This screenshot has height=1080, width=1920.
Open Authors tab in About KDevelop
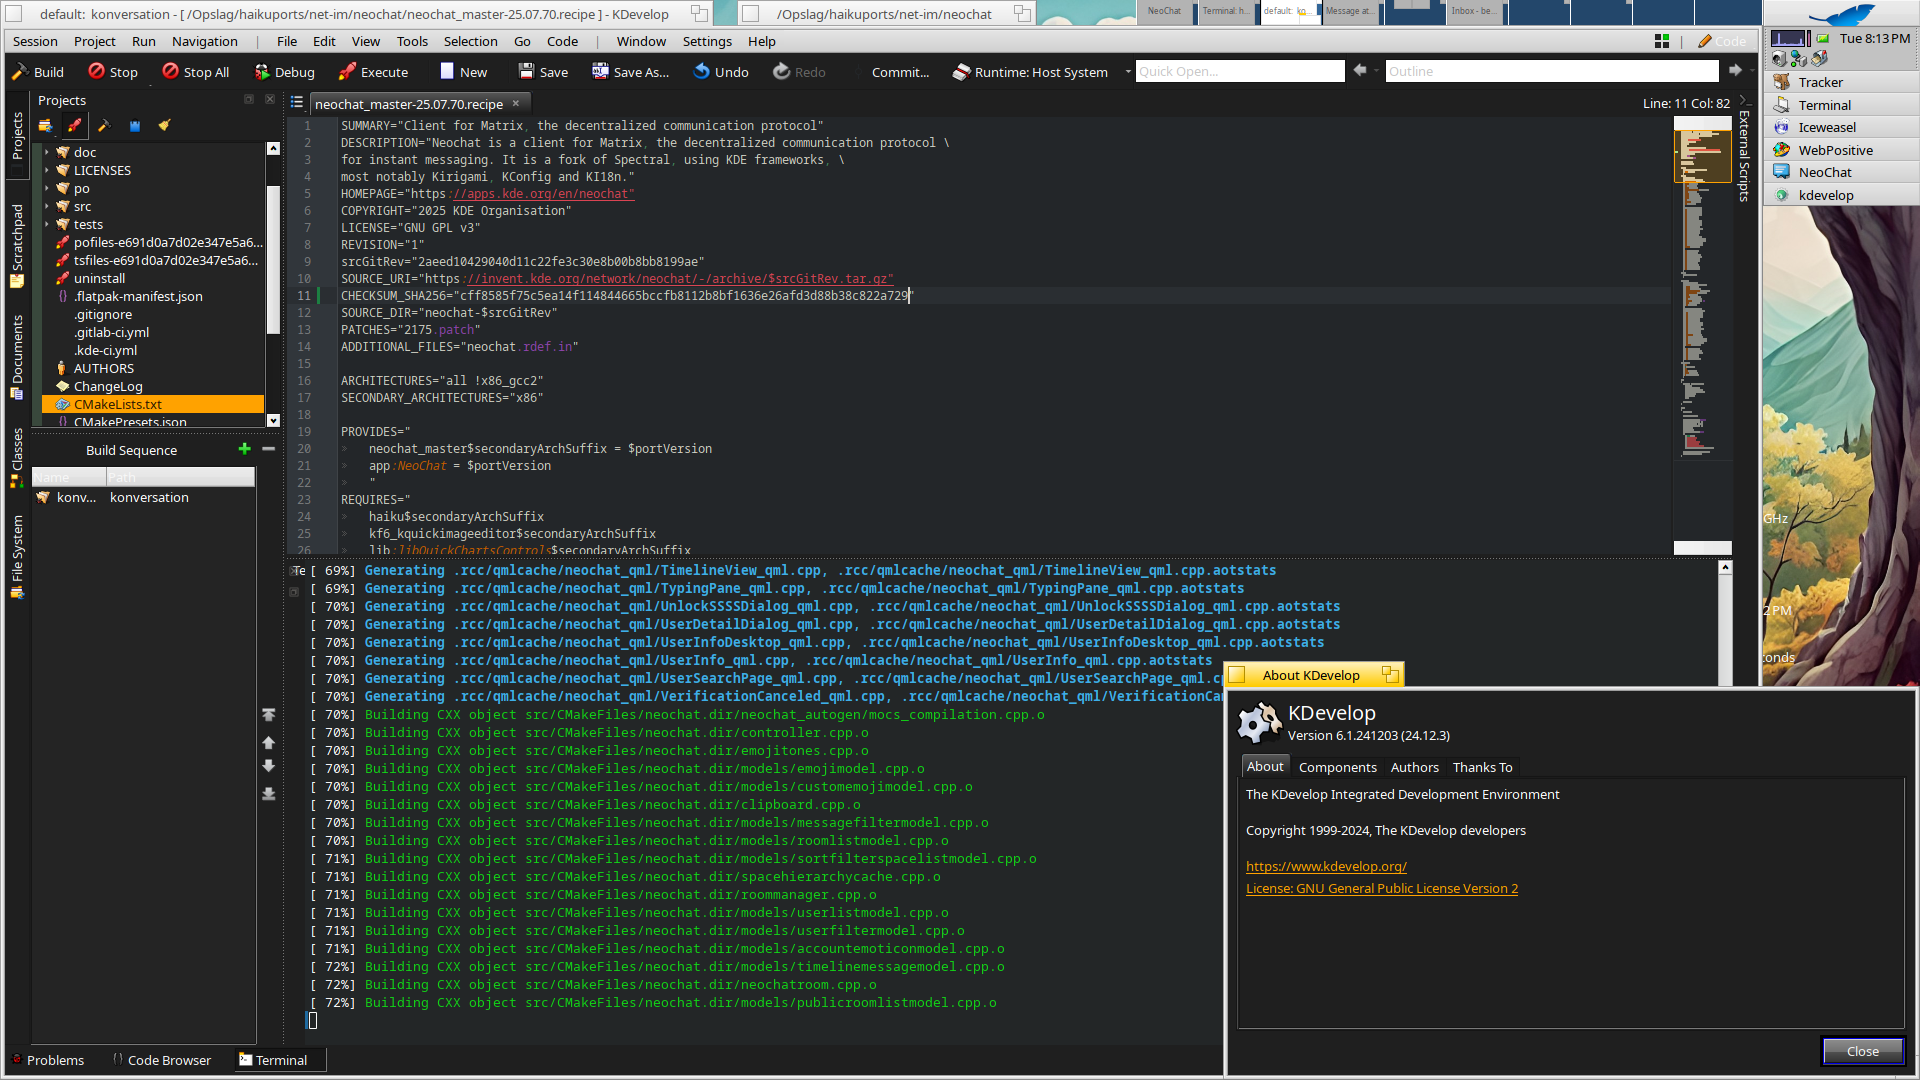pyautogui.click(x=1414, y=767)
